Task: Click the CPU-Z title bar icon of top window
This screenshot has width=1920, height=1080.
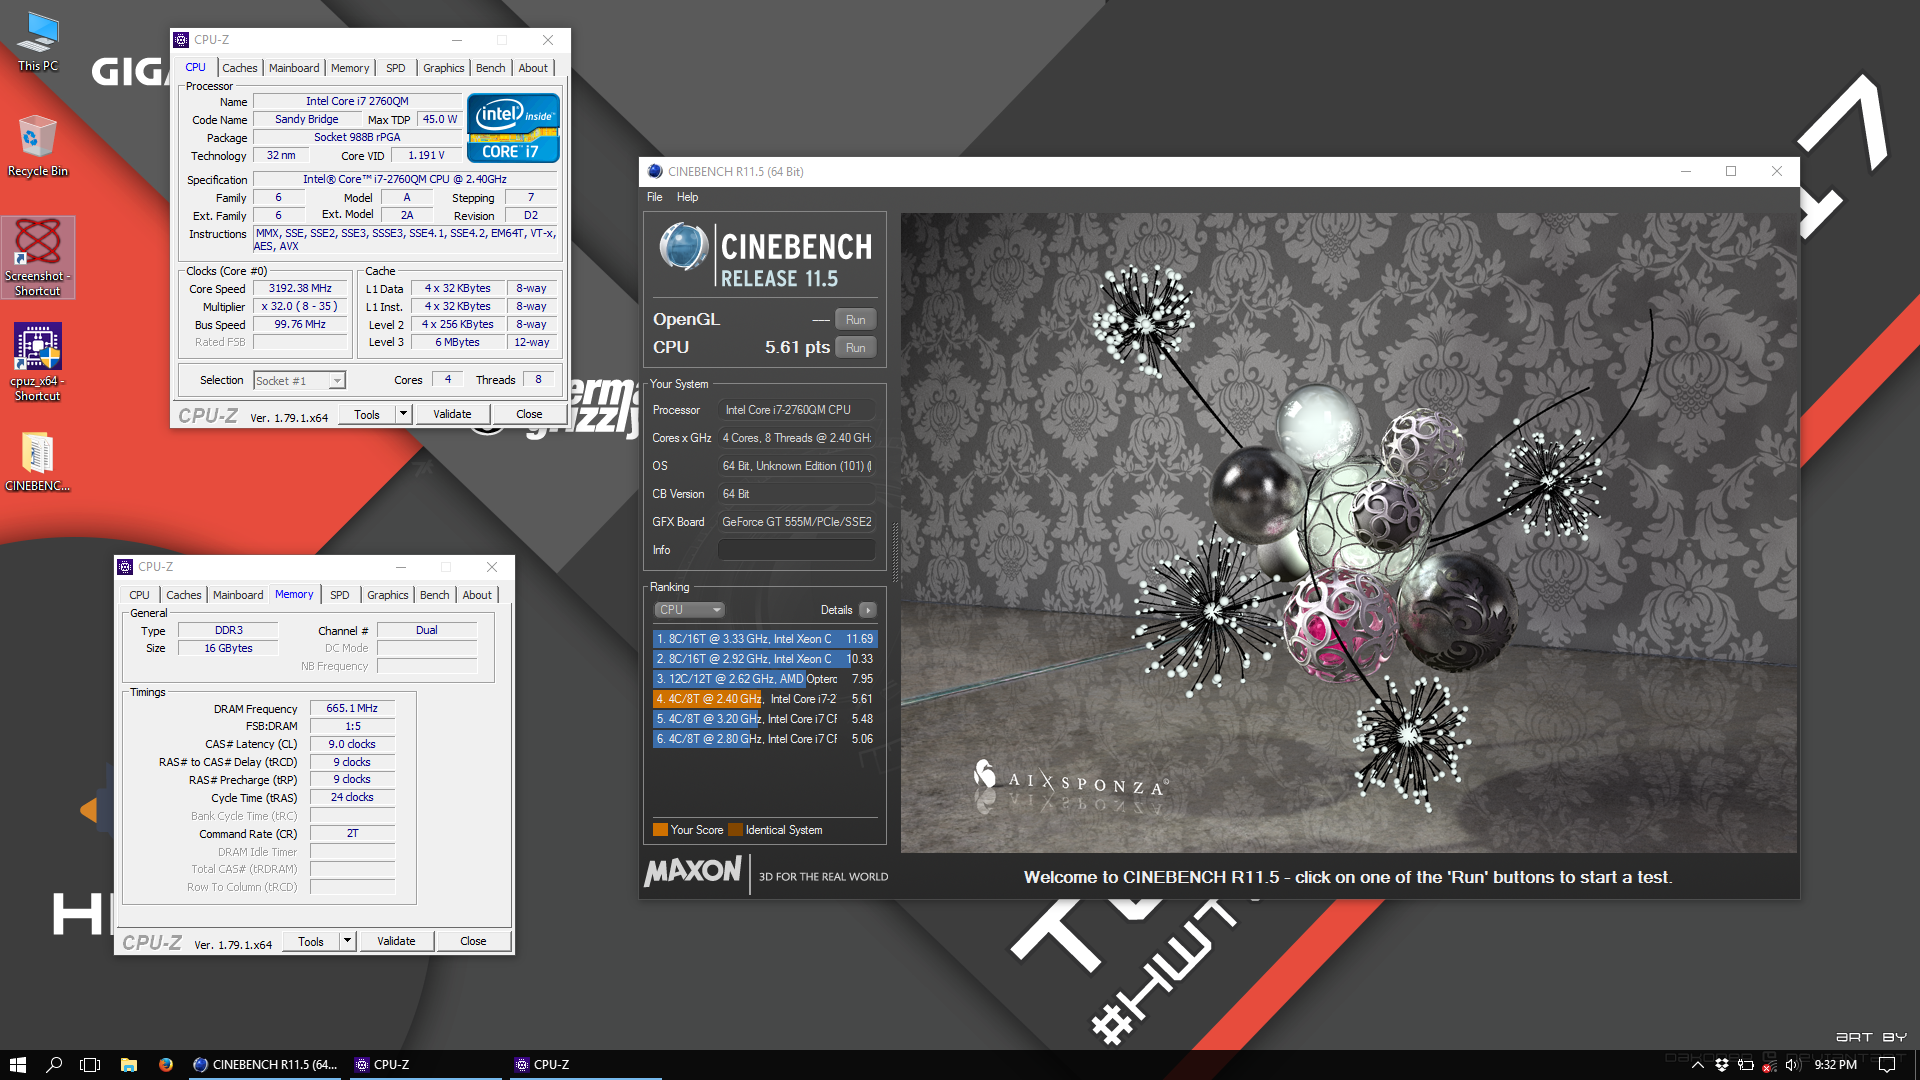Action: coord(181,40)
